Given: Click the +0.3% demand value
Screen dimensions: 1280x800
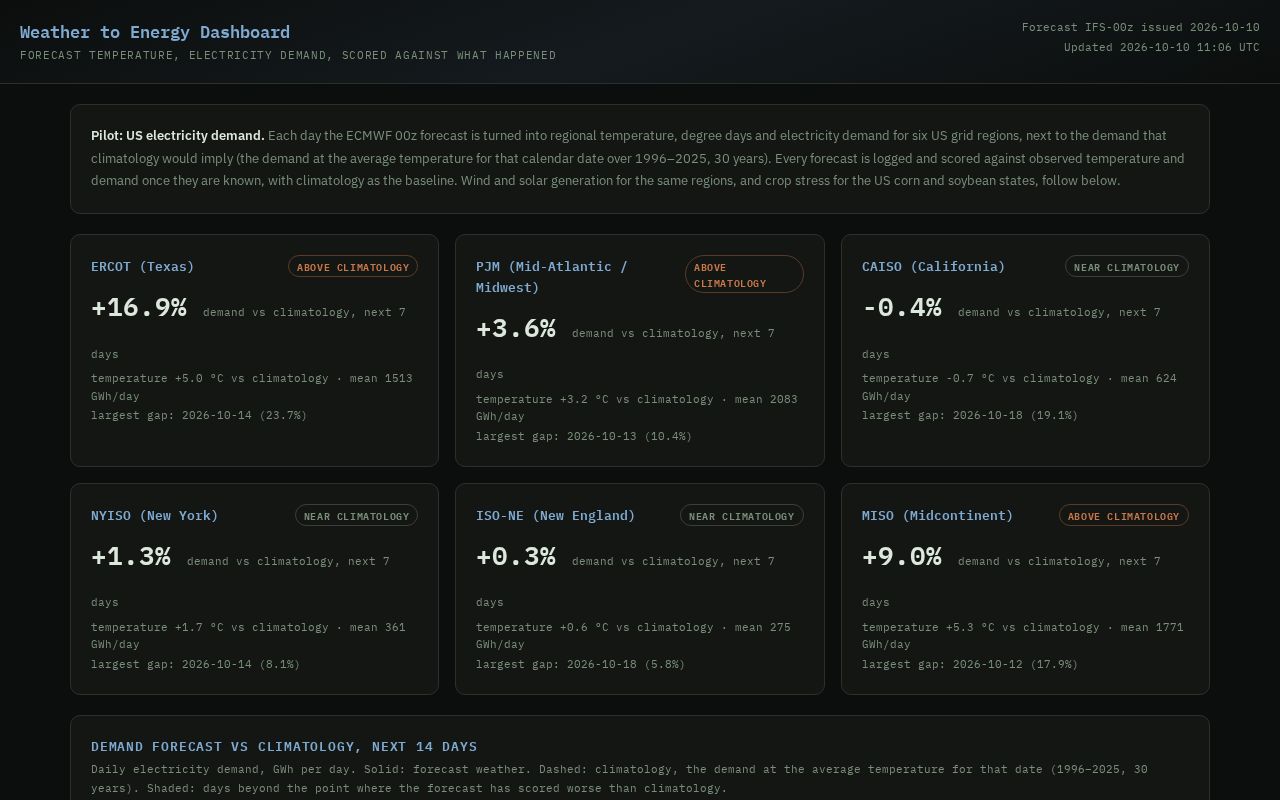Looking at the screenshot, I should coord(516,556).
